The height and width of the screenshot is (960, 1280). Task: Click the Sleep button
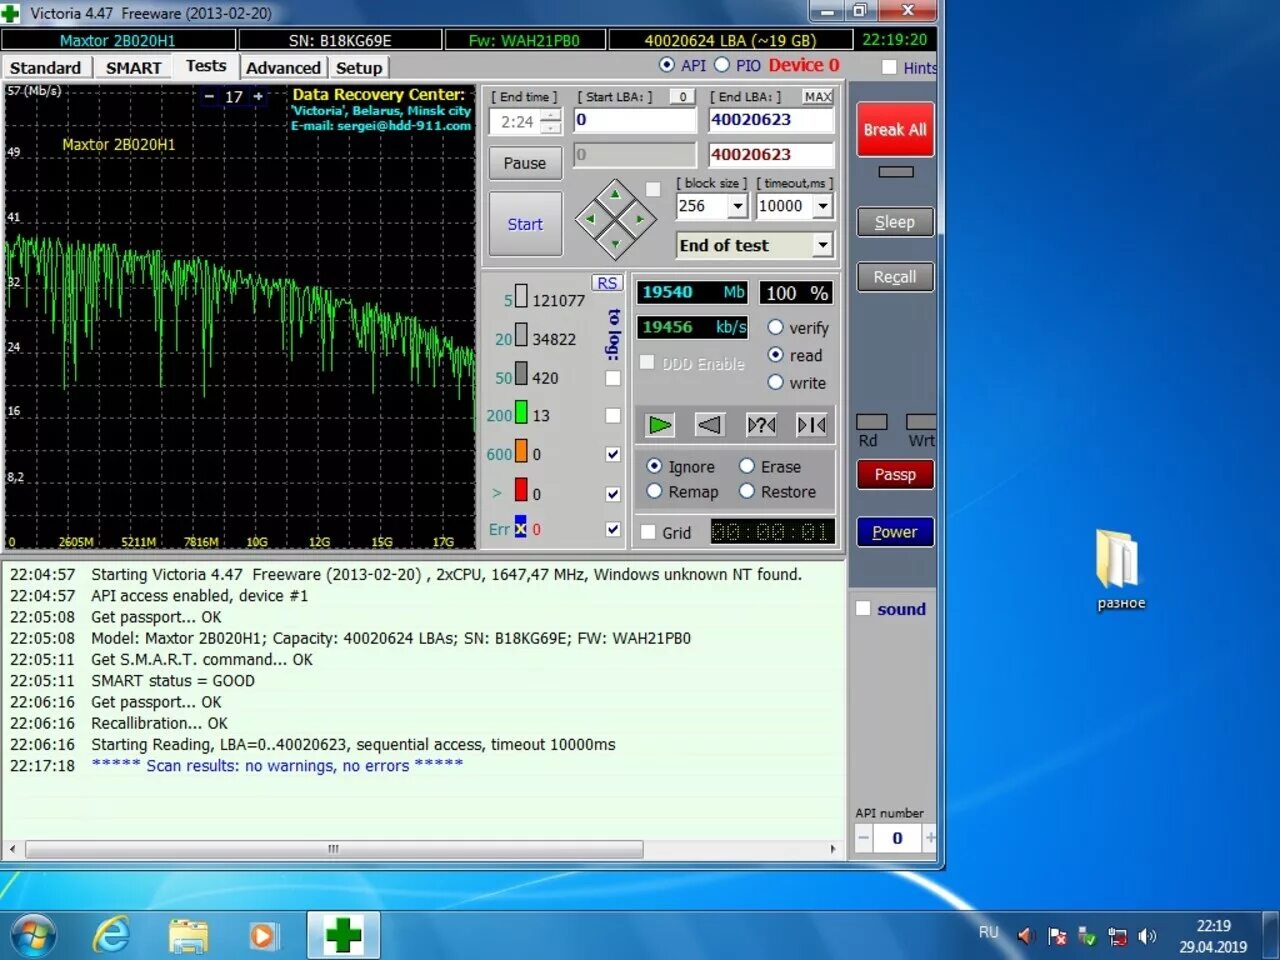coord(895,222)
